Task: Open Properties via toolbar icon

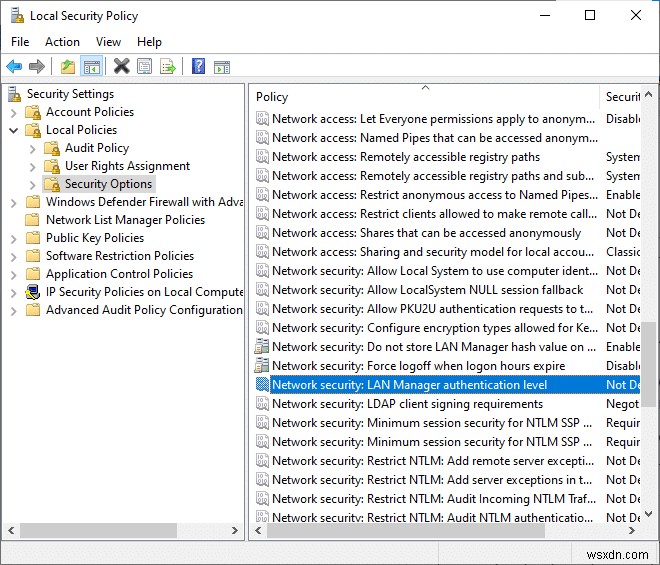Action: (x=145, y=67)
